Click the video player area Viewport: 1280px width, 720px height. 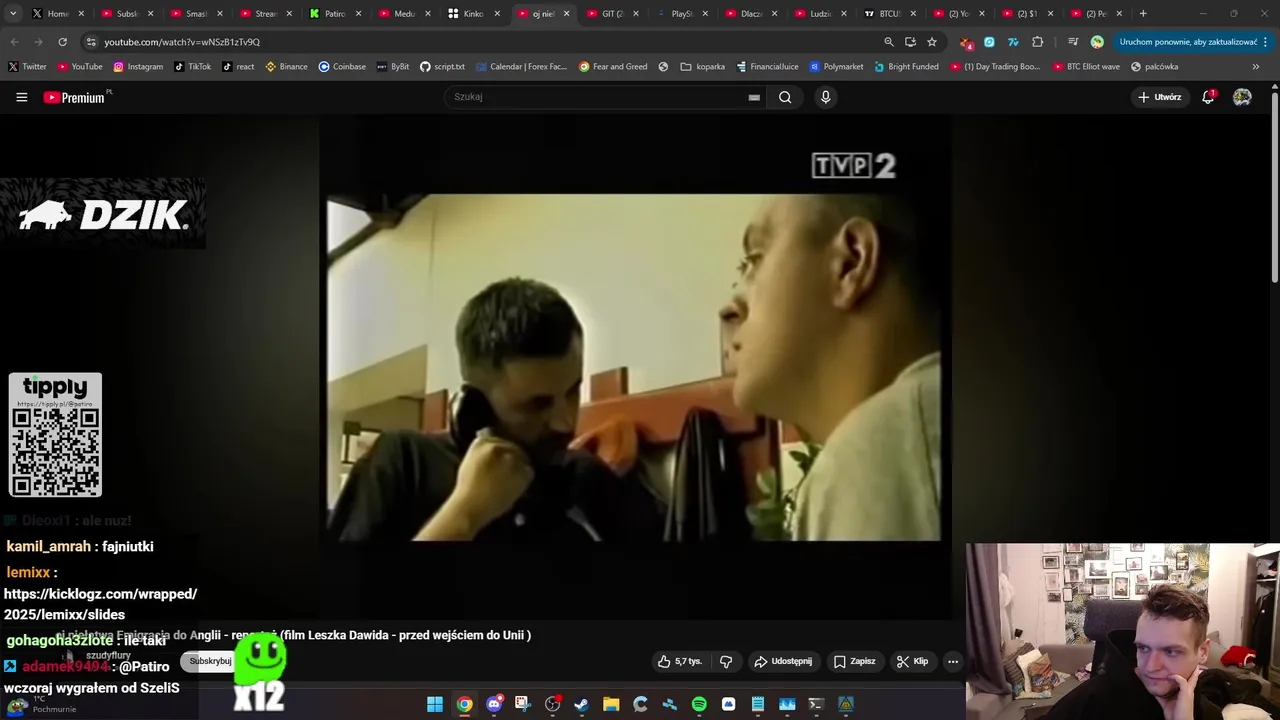634,367
